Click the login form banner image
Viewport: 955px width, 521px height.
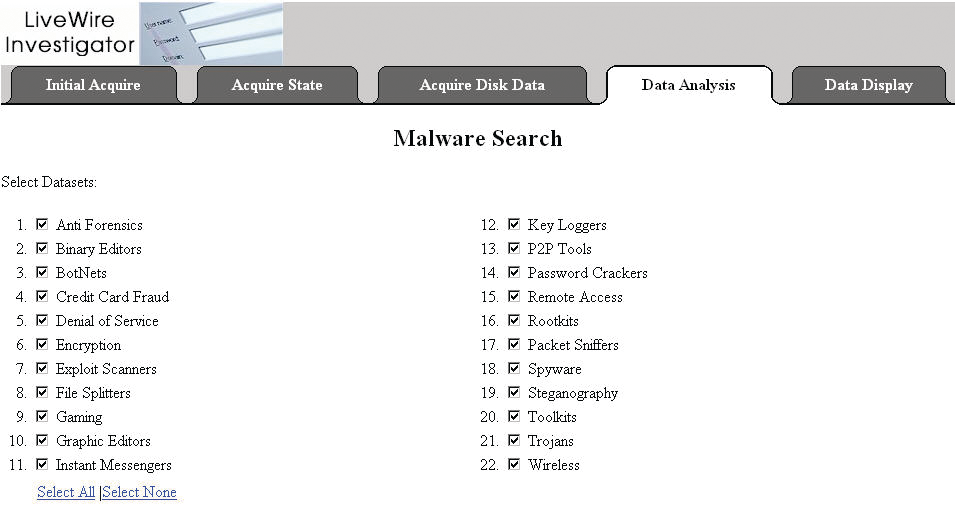pos(211,33)
